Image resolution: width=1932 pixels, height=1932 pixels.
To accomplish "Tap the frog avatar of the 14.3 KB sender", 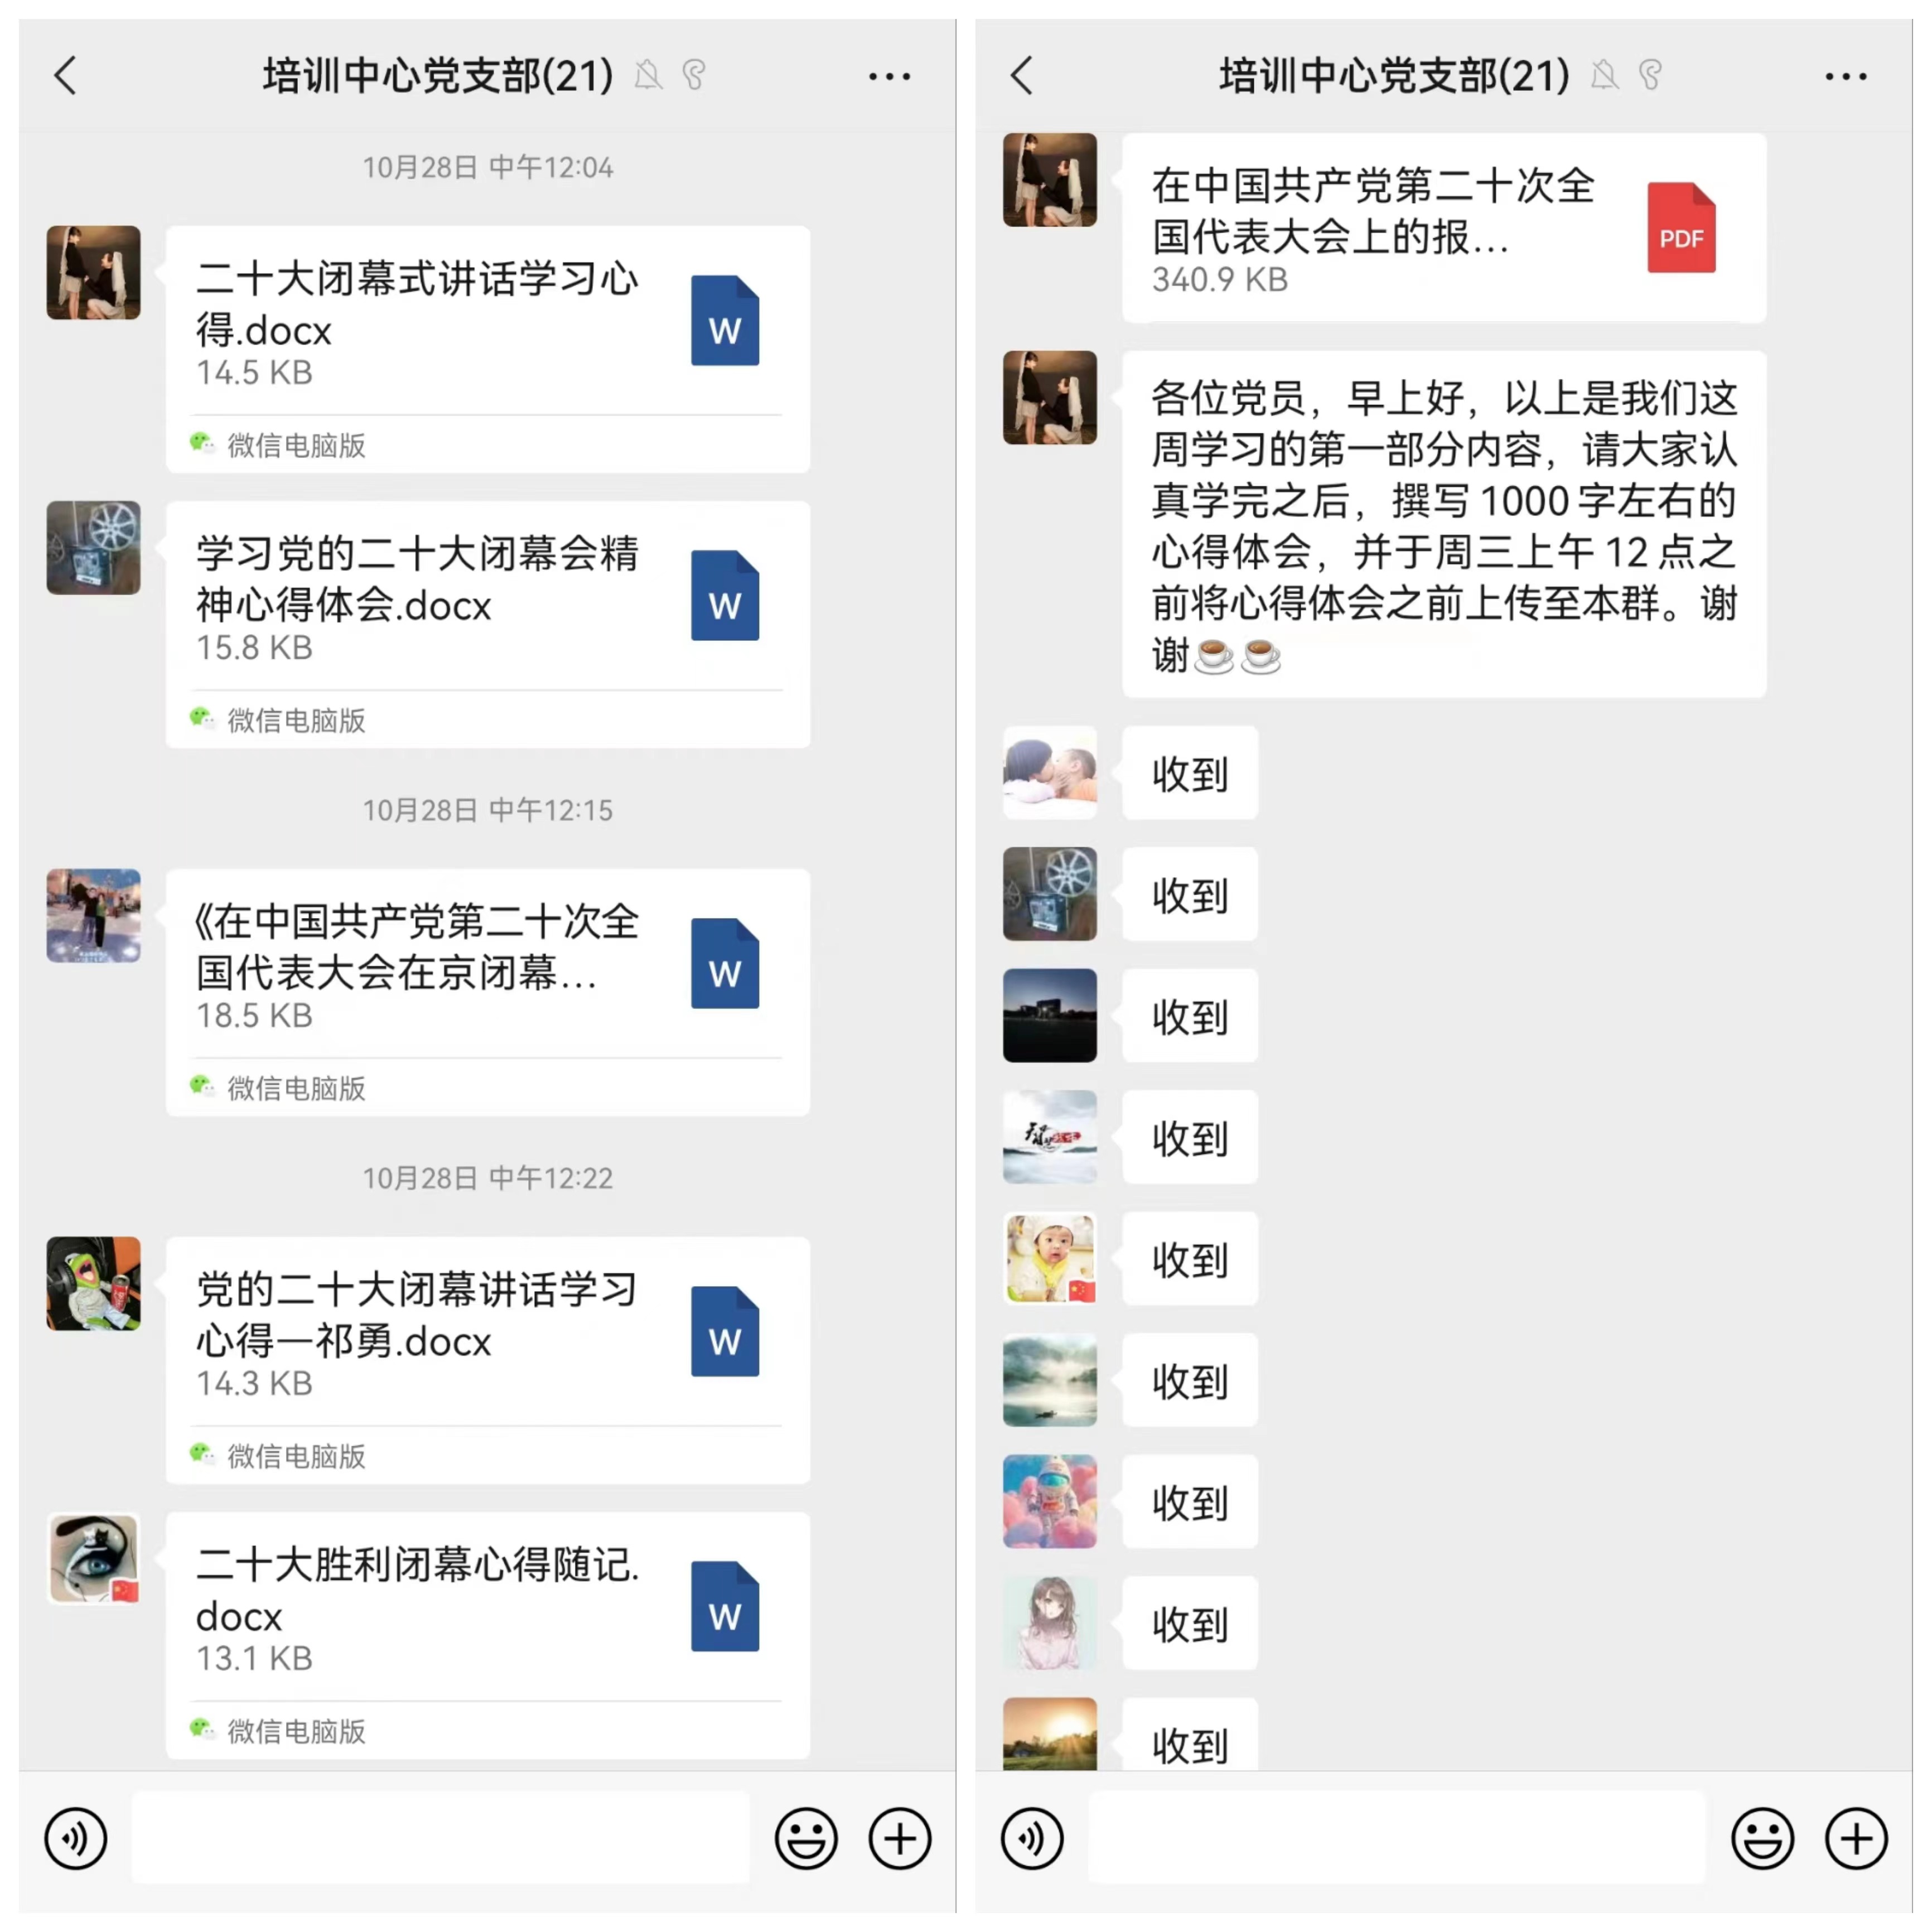I will point(94,1283).
